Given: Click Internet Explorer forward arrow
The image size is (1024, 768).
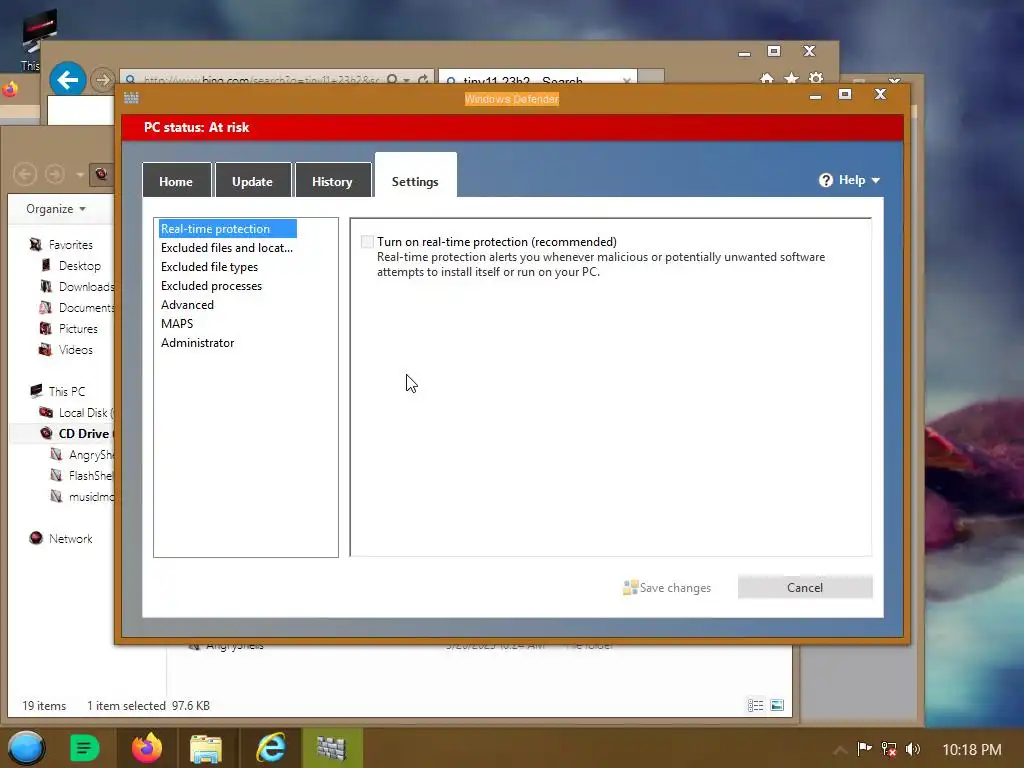Looking at the screenshot, I should coord(102,80).
